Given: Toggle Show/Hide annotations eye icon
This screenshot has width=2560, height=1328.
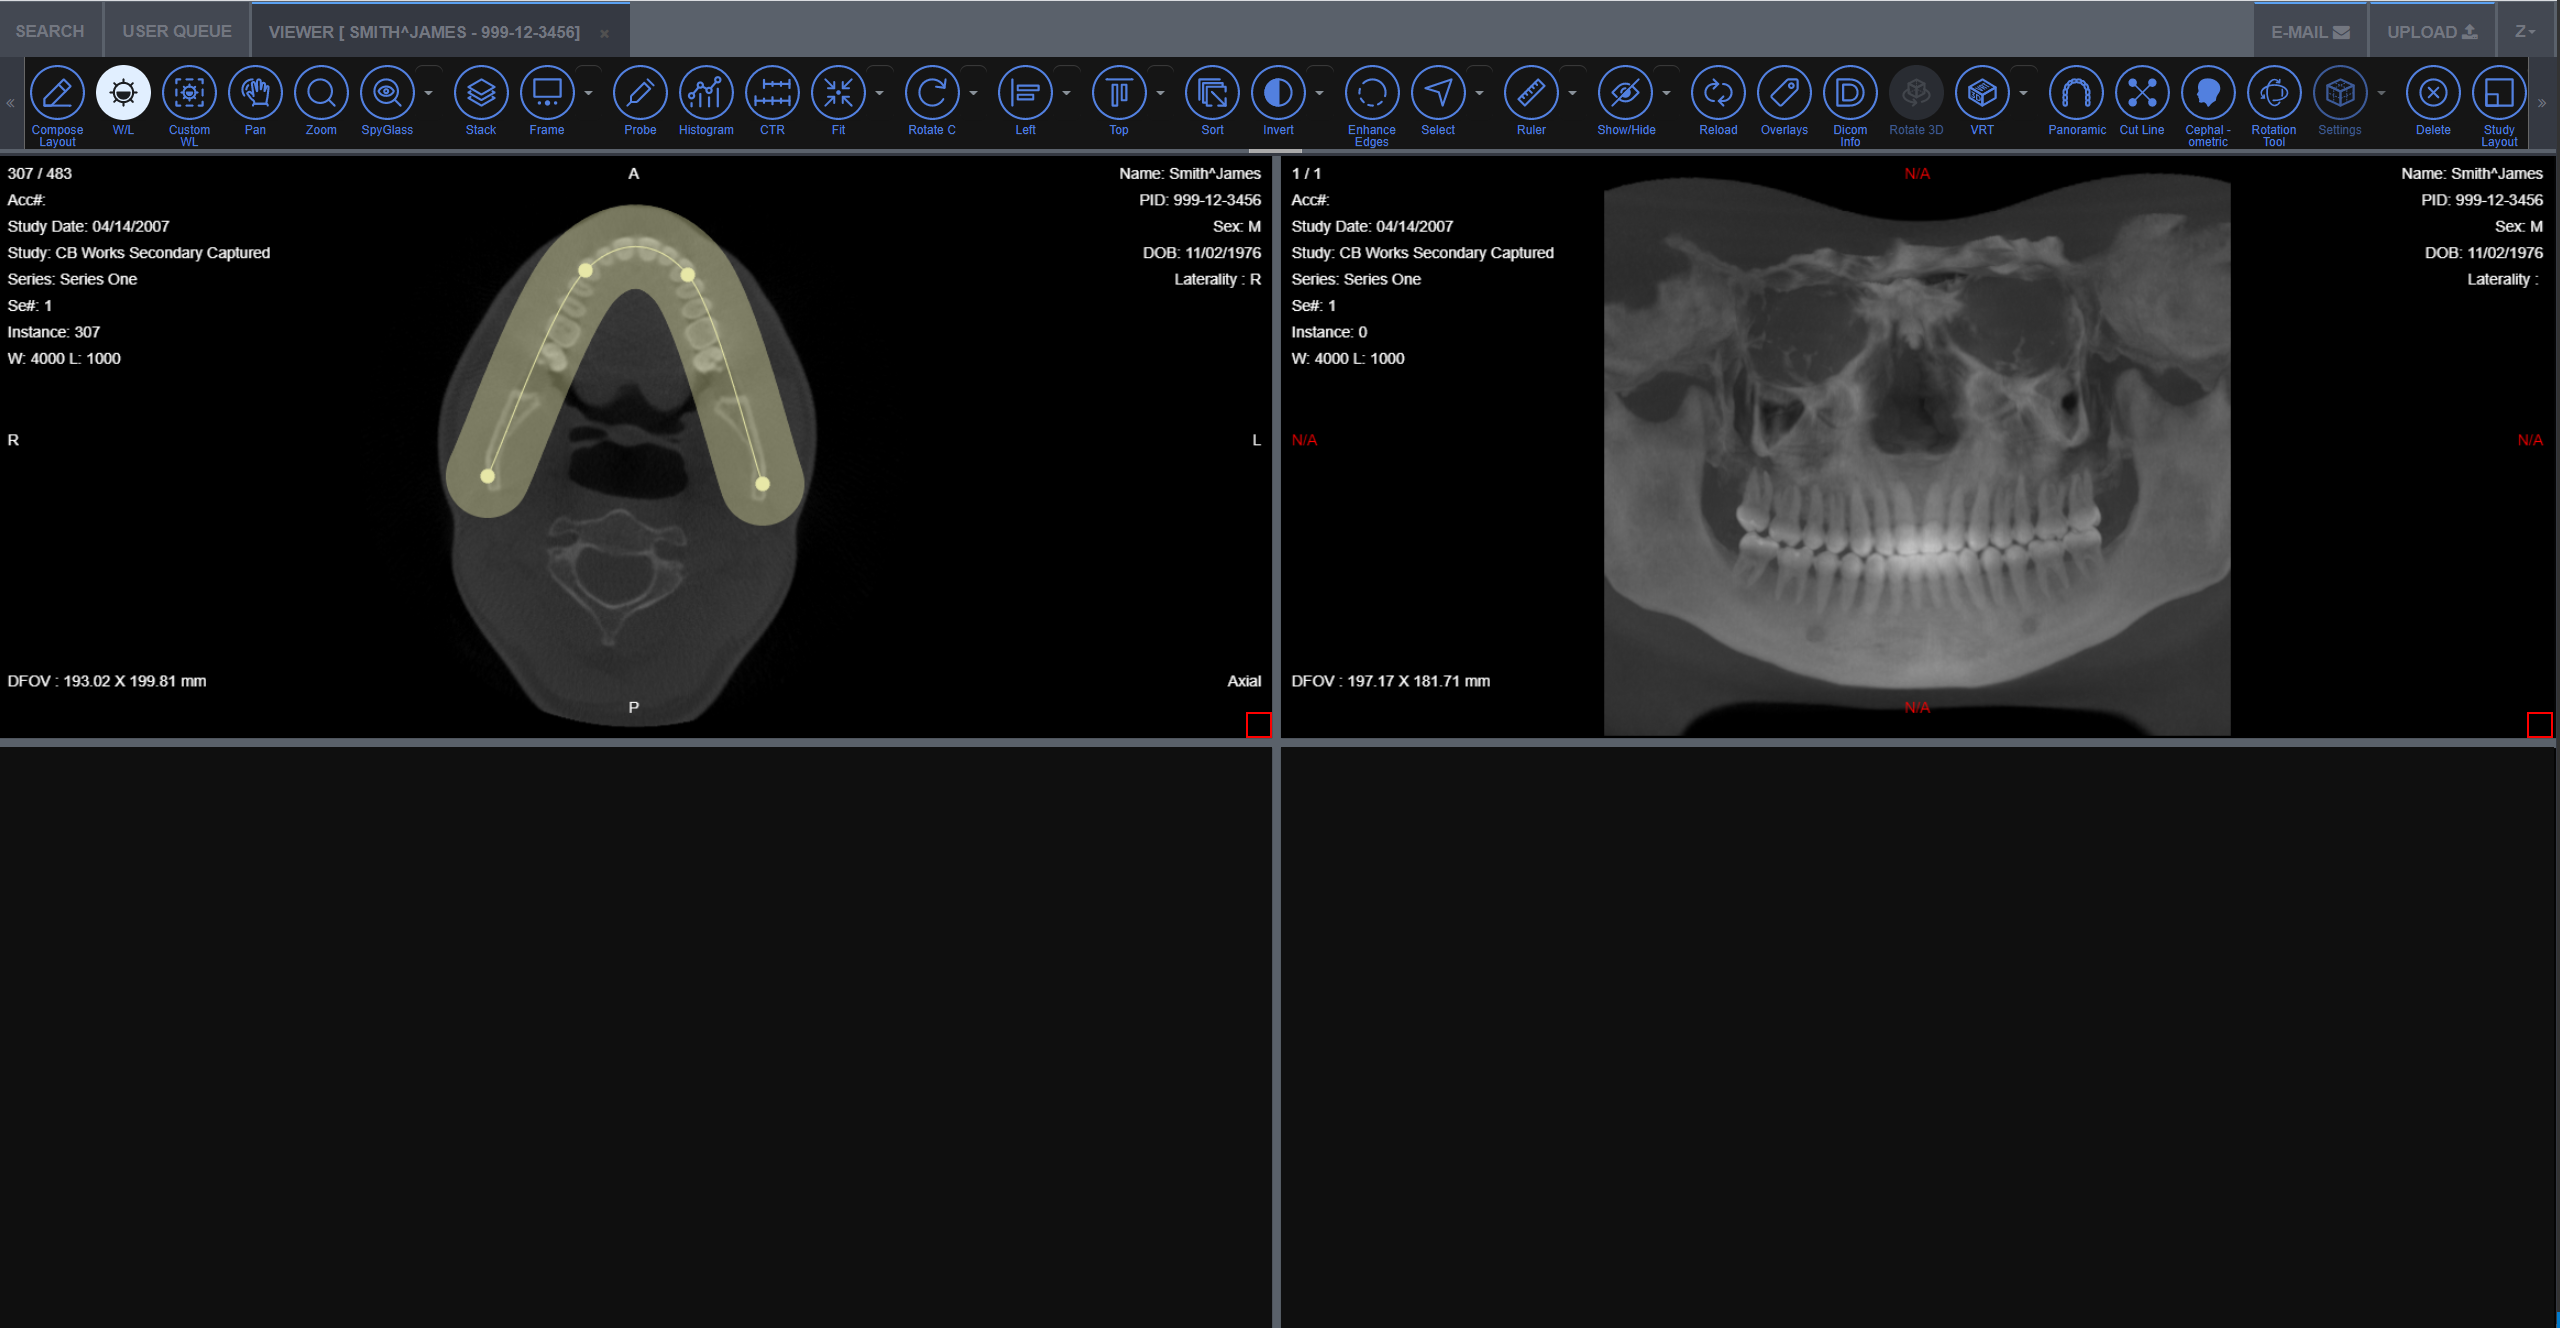Looking at the screenshot, I should pyautogui.click(x=1625, y=93).
